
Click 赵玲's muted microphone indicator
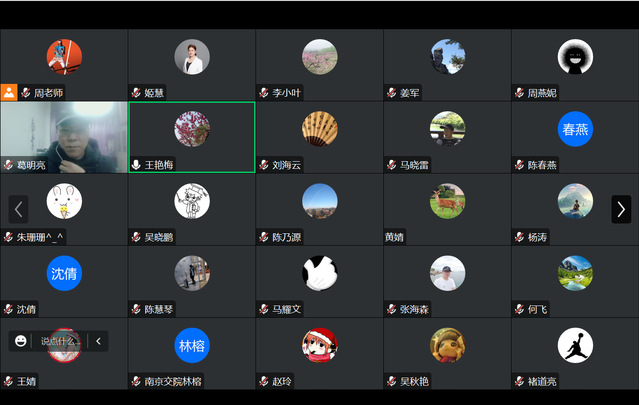tap(265, 382)
